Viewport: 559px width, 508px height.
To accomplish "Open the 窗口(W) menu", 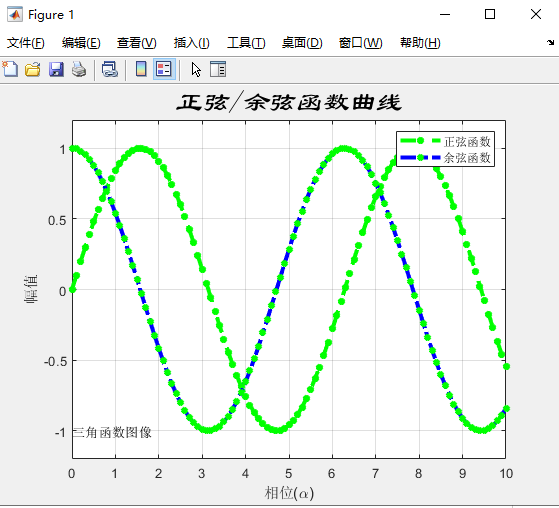I will 360,43.
